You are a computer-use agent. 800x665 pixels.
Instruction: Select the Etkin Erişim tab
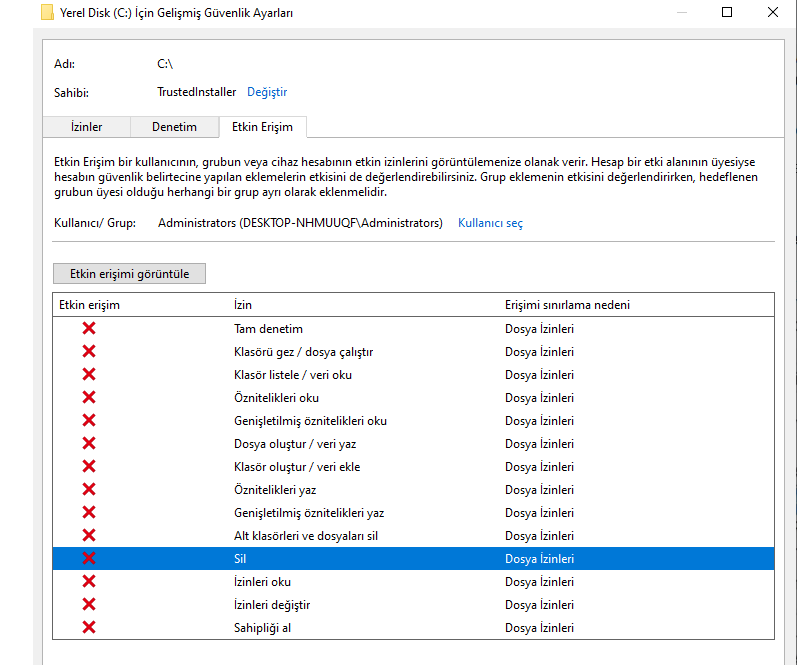[x=263, y=127]
